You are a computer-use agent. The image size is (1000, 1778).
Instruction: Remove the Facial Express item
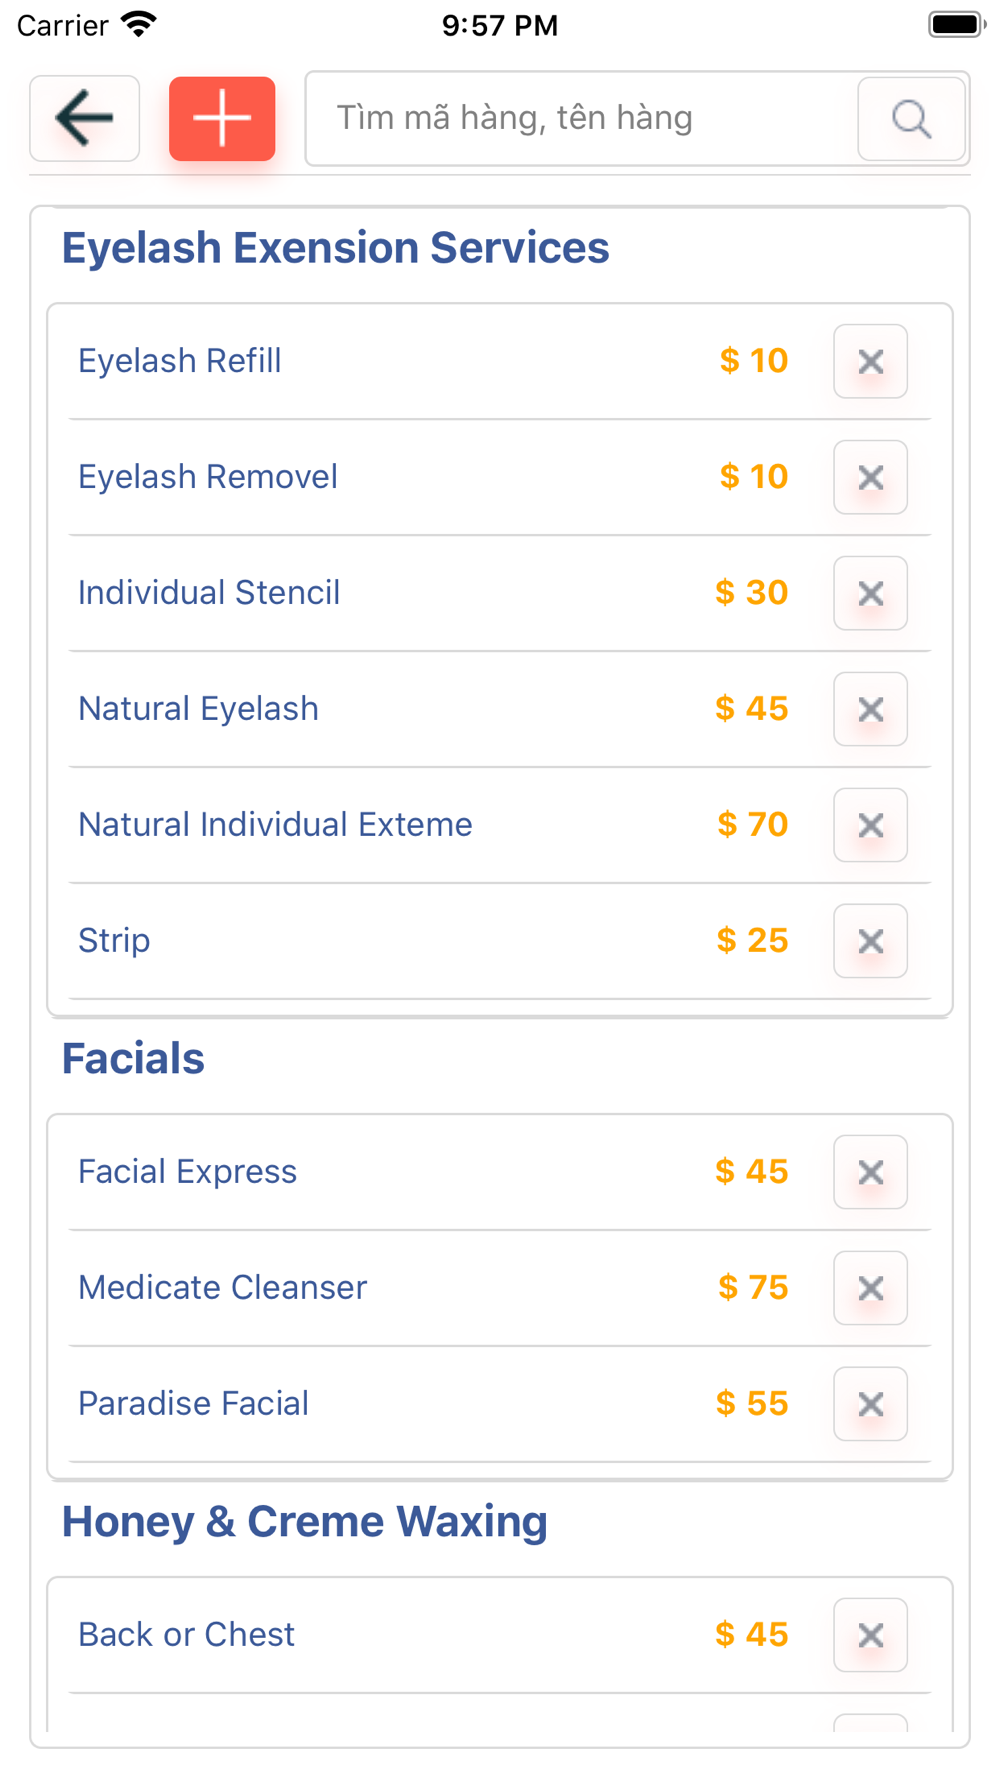coord(870,1172)
